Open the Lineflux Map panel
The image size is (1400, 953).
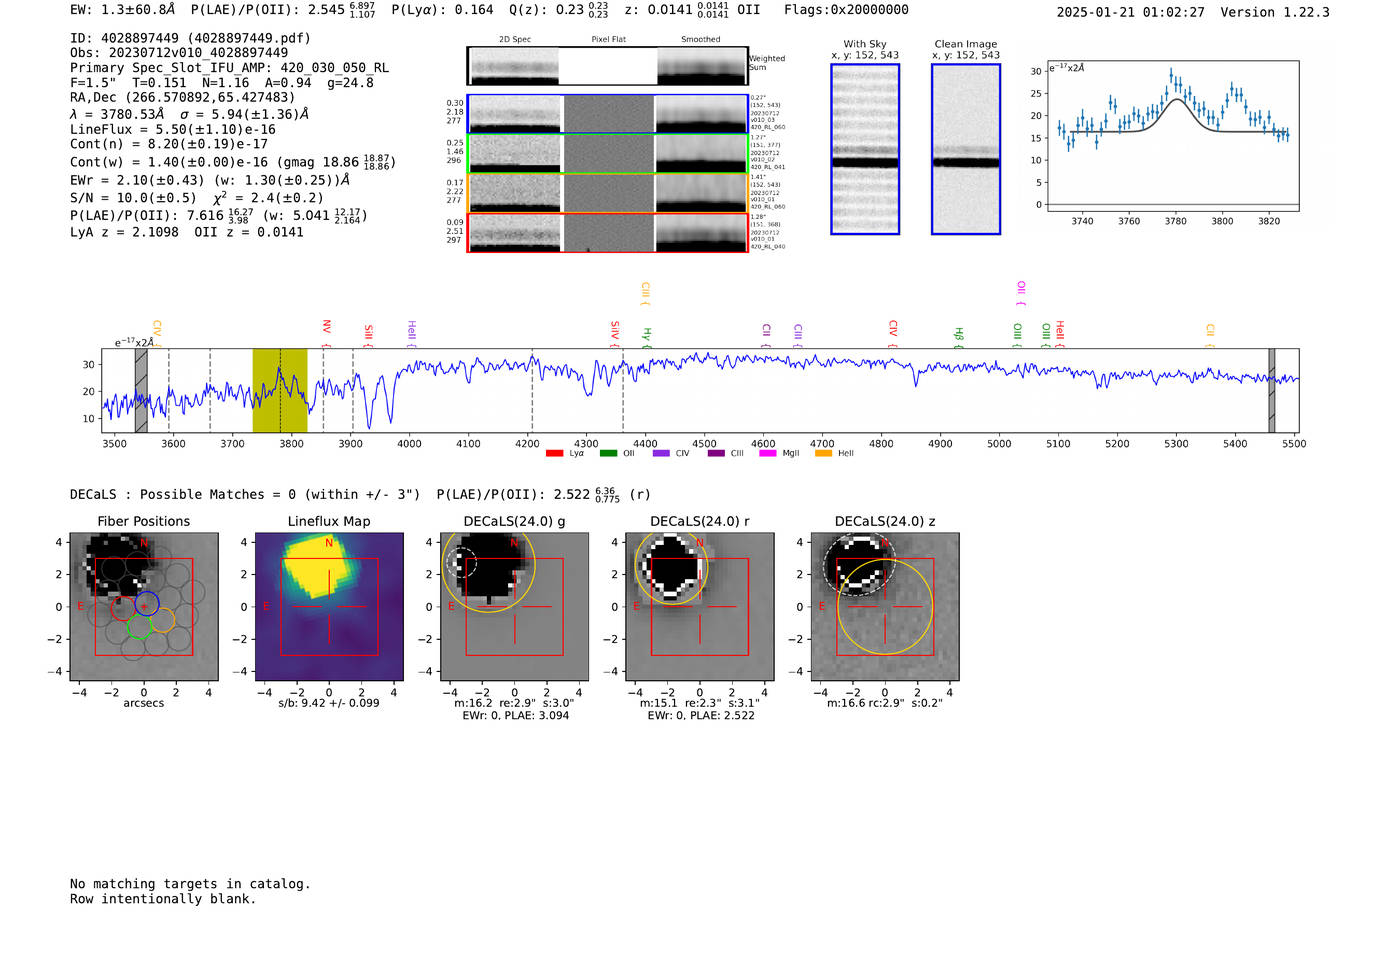329,606
